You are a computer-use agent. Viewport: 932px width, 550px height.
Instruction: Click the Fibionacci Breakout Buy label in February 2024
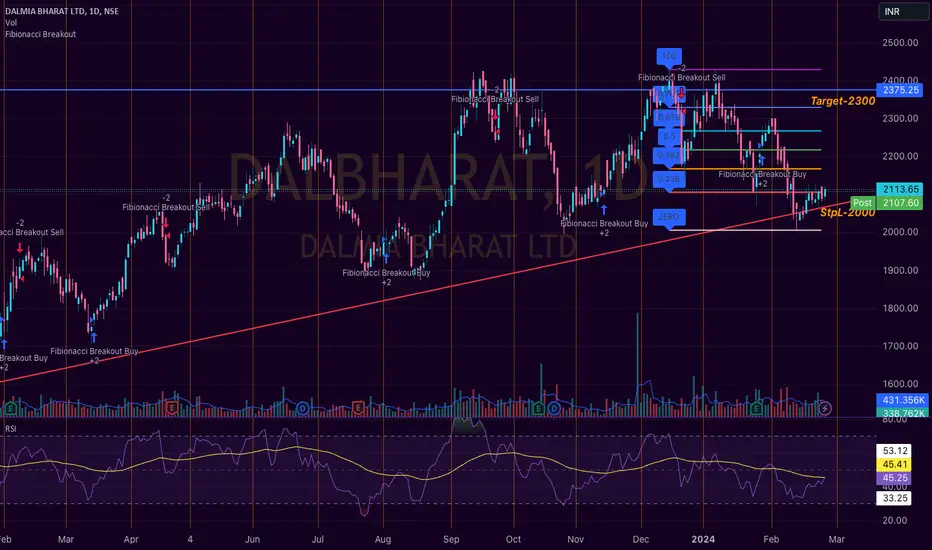[762, 174]
